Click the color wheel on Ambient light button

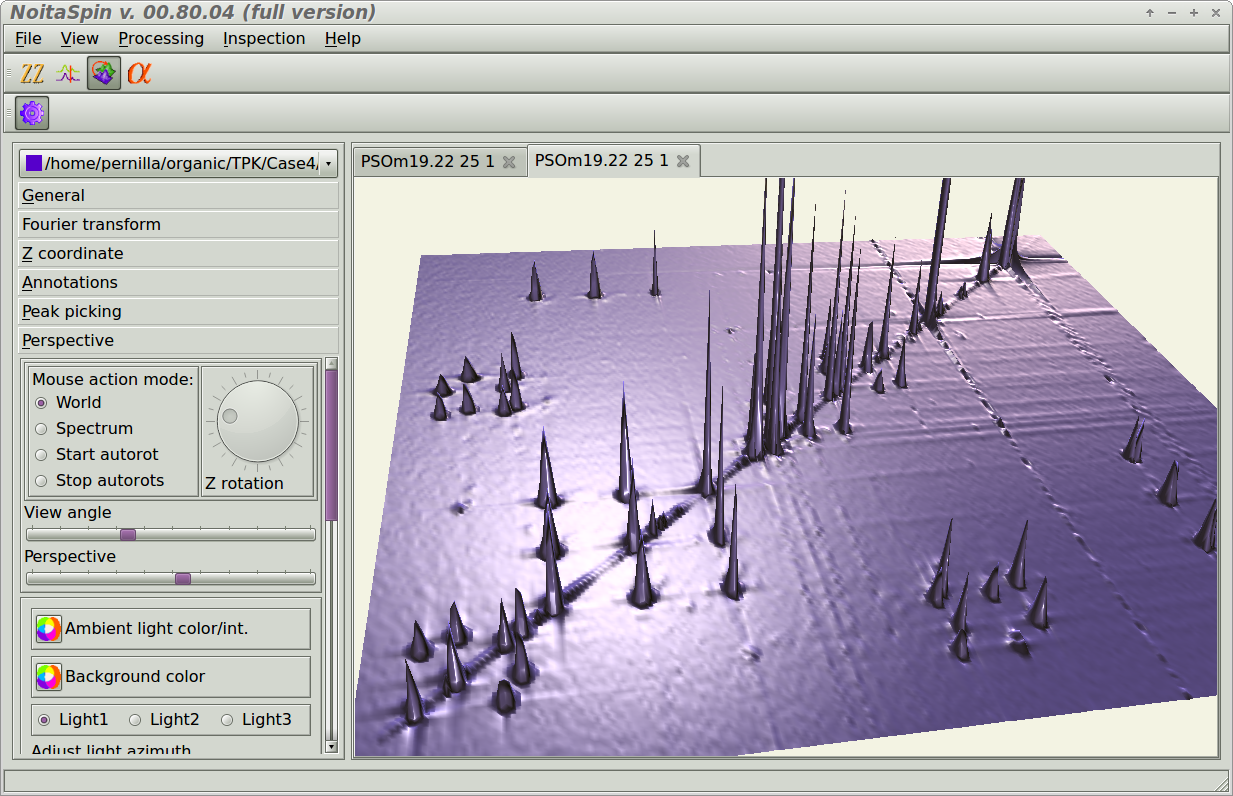pos(48,629)
